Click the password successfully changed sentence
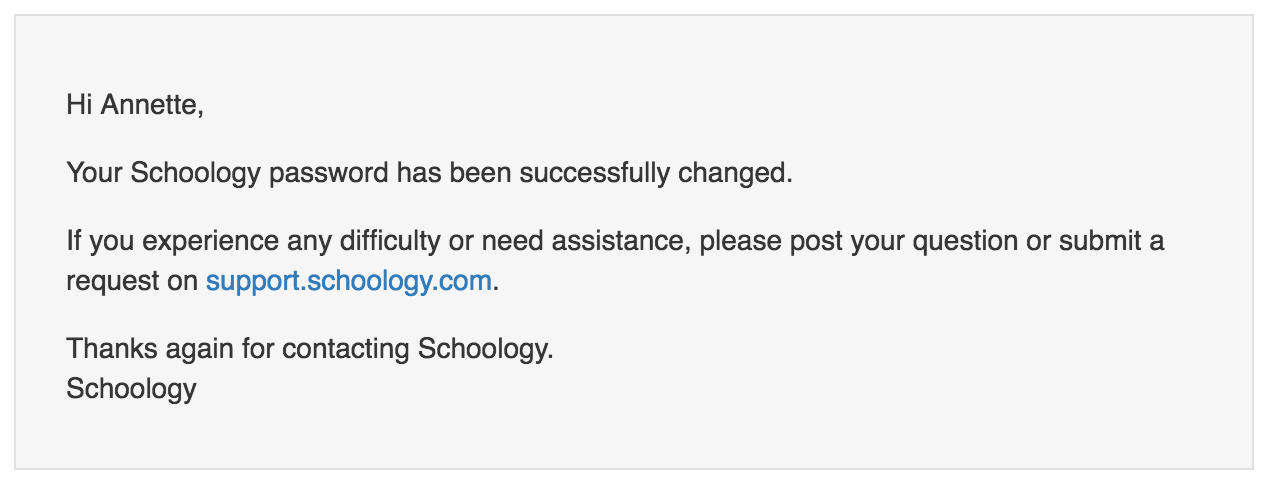 click(x=429, y=173)
